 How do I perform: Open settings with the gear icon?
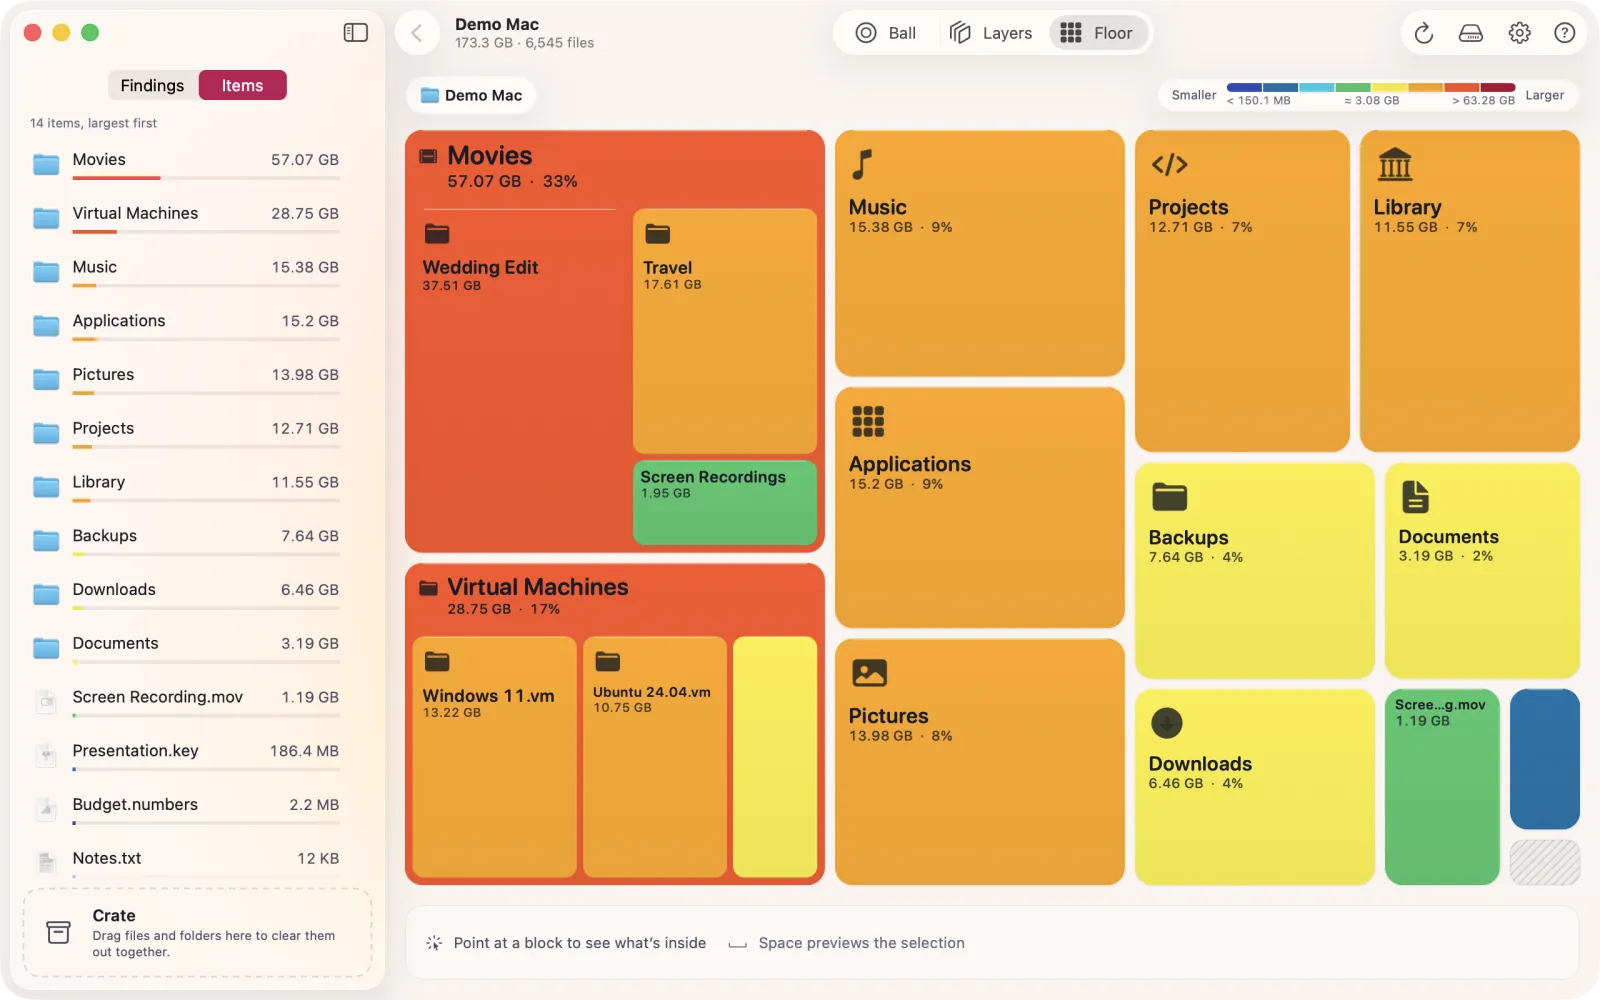coord(1519,33)
